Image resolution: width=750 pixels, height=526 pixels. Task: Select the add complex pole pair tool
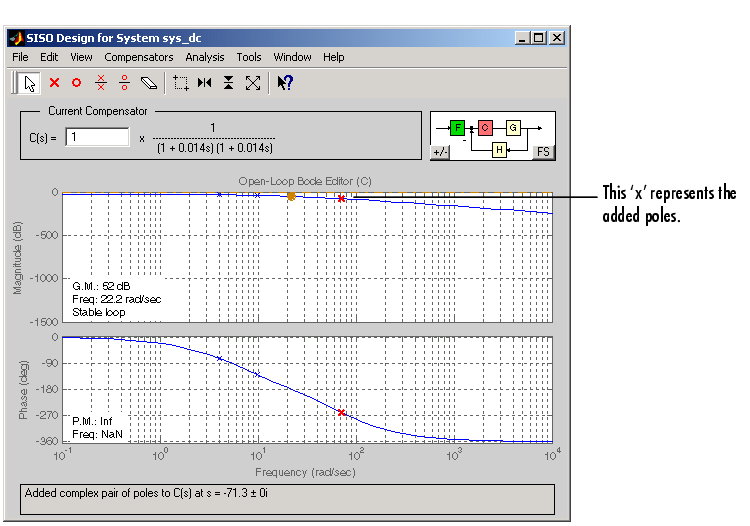[100, 83]
